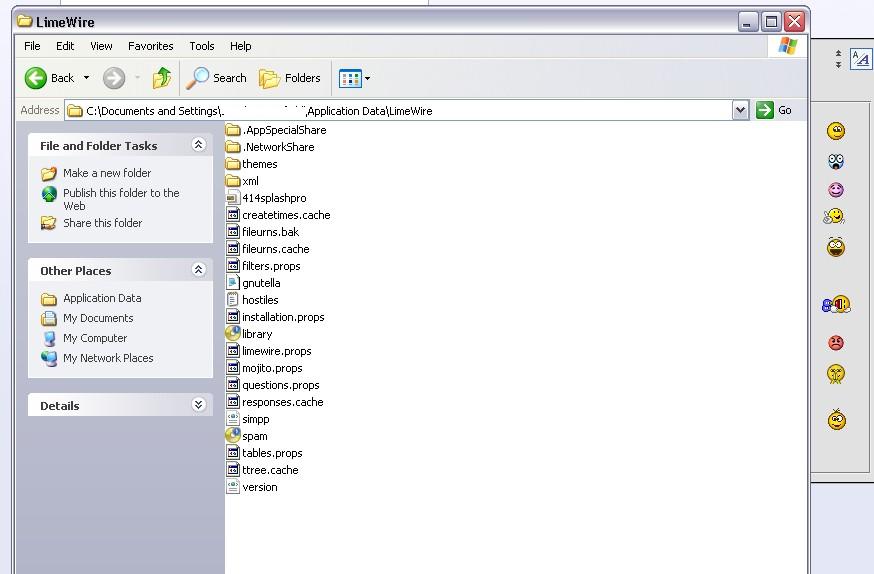Image resolution: width=874 pixels, height=574 pixels.
Task: Select the 414splashpro file icon
Action: pyautogui.click(x=233, y=198)
